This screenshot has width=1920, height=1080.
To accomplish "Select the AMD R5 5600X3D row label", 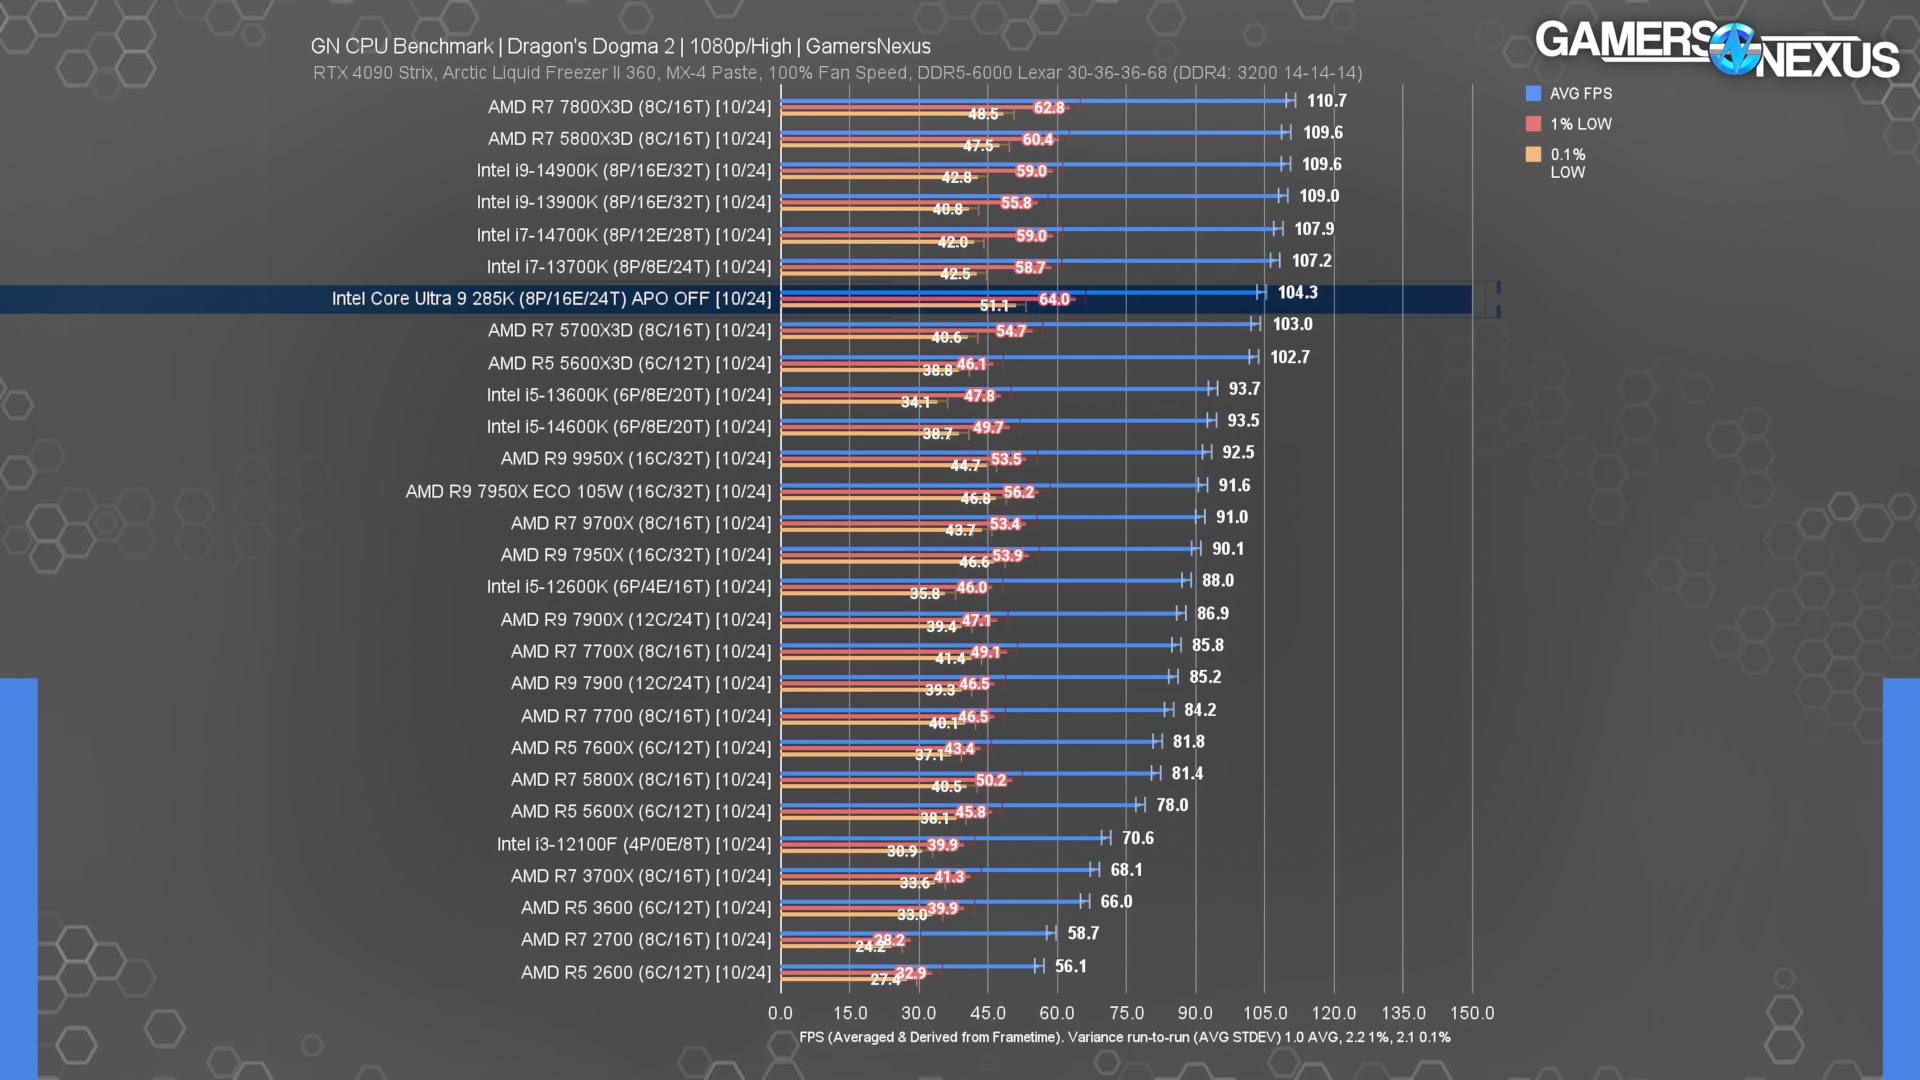I will click(x=629, y=363).
